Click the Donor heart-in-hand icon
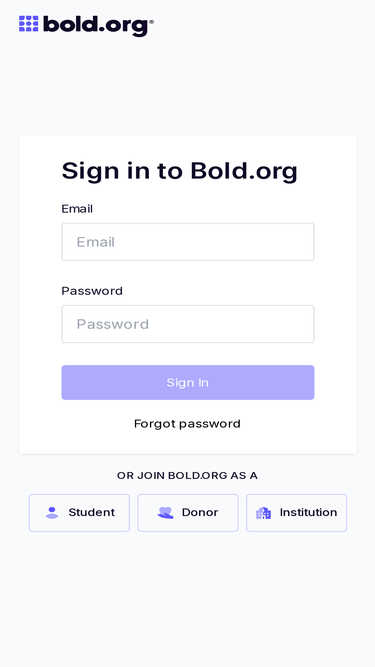The height and width of the screenshot is (667, 375). [165, 513]
